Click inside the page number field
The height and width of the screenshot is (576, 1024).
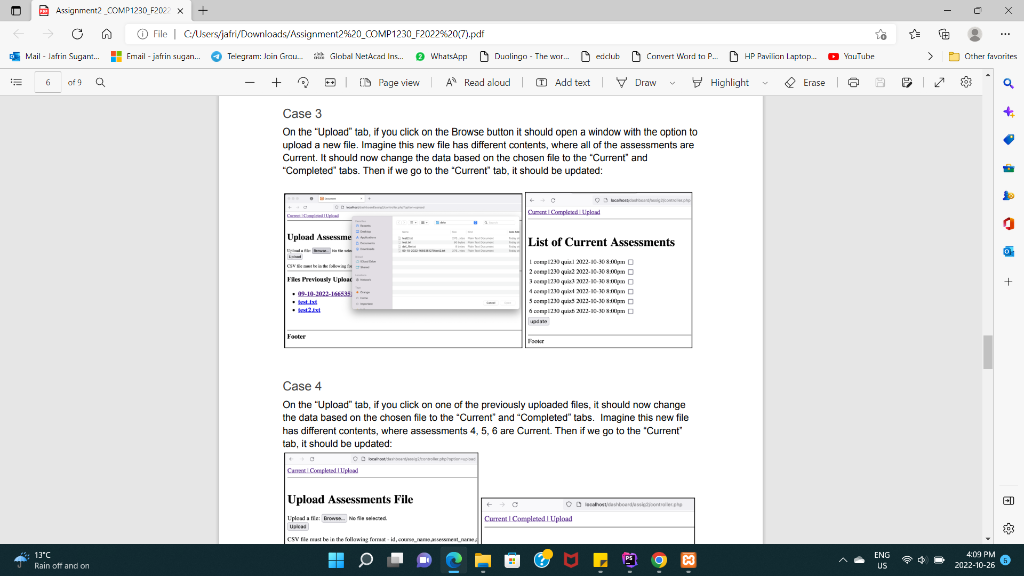(x=47, y=84)
